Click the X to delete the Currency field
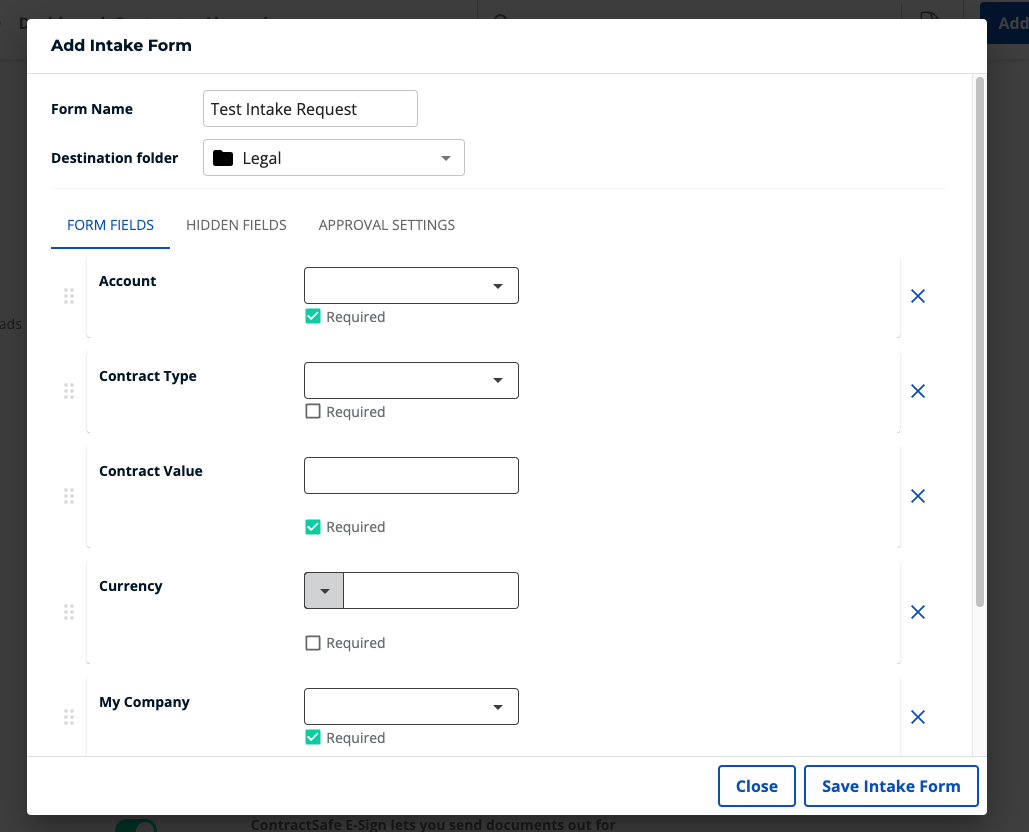Screen dimensions: 1029x832 coord(918,611)
